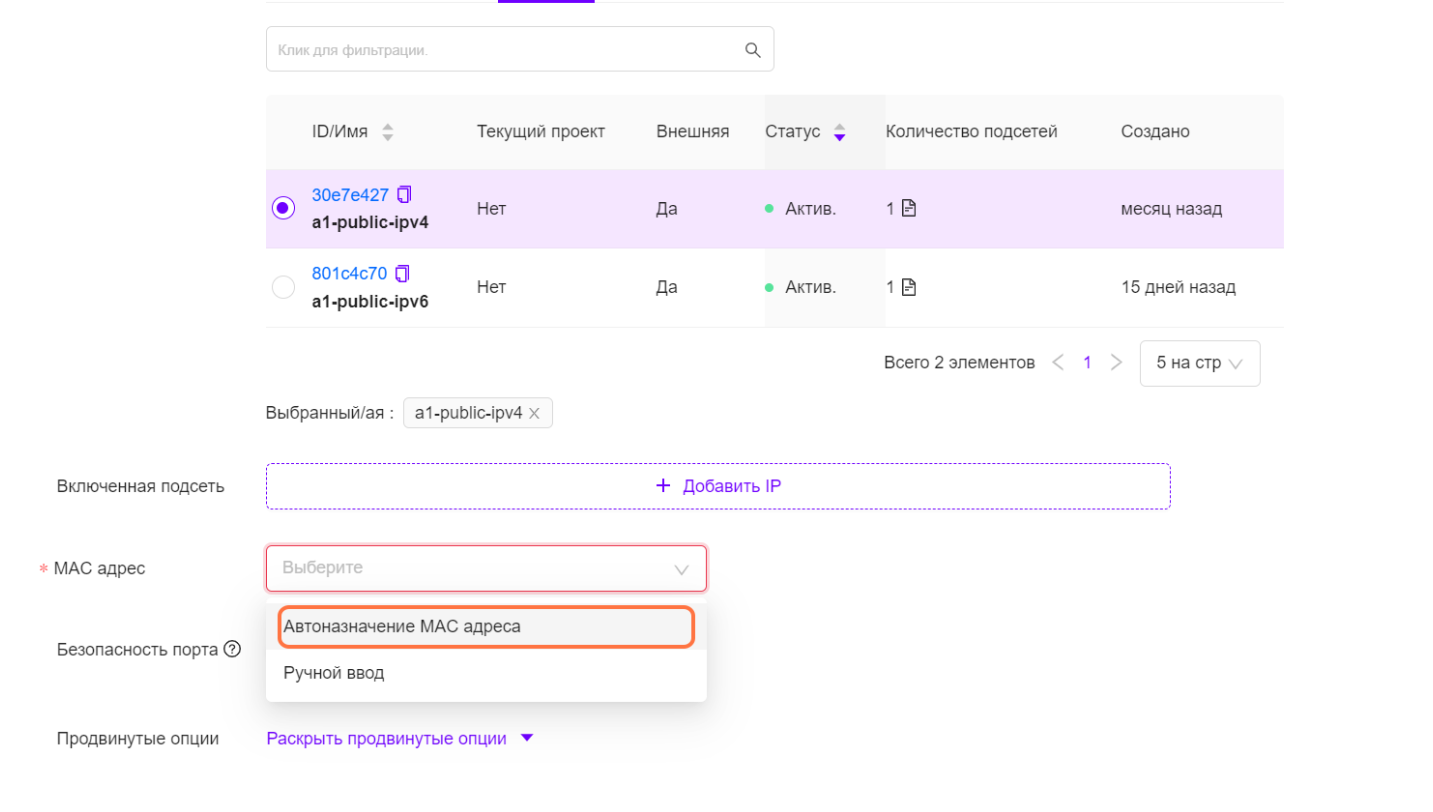Click Актив. status of a1-public-ipv6 row
Viewport: 1433px width, 812px height.
click(x=801, y=287)
